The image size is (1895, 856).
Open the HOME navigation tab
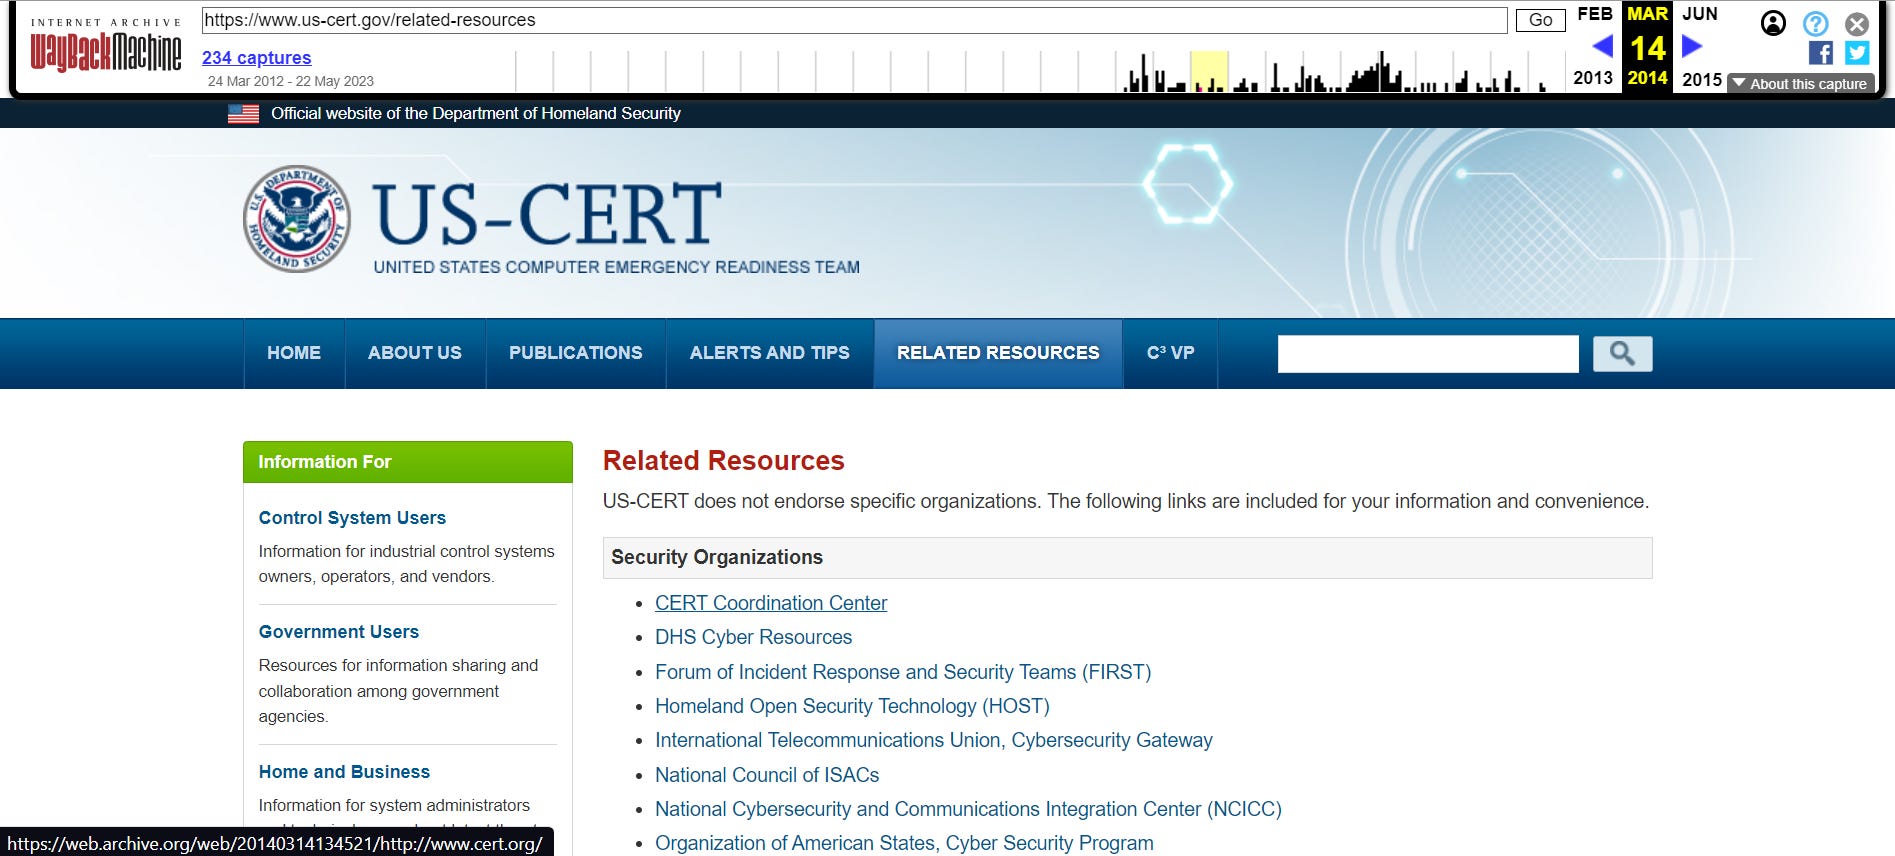[x=294, y=353]
